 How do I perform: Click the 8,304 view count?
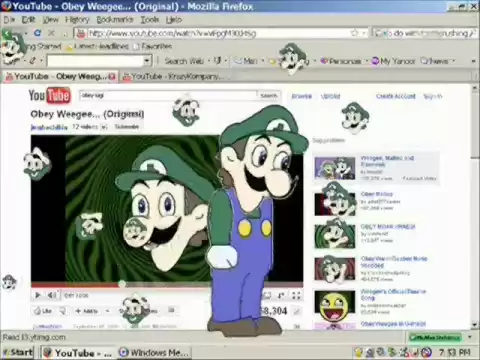[273, 311]
